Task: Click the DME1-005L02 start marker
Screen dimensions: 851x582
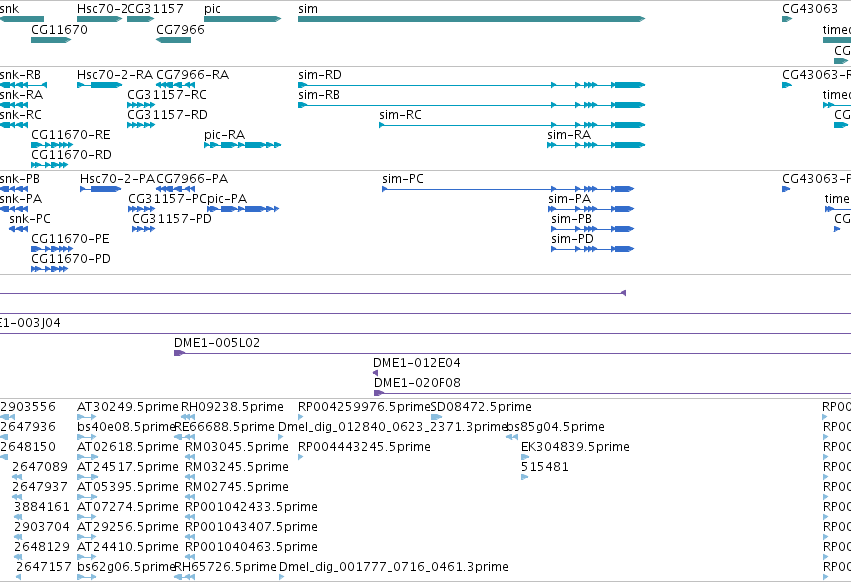Action: (x=179, y=353)
